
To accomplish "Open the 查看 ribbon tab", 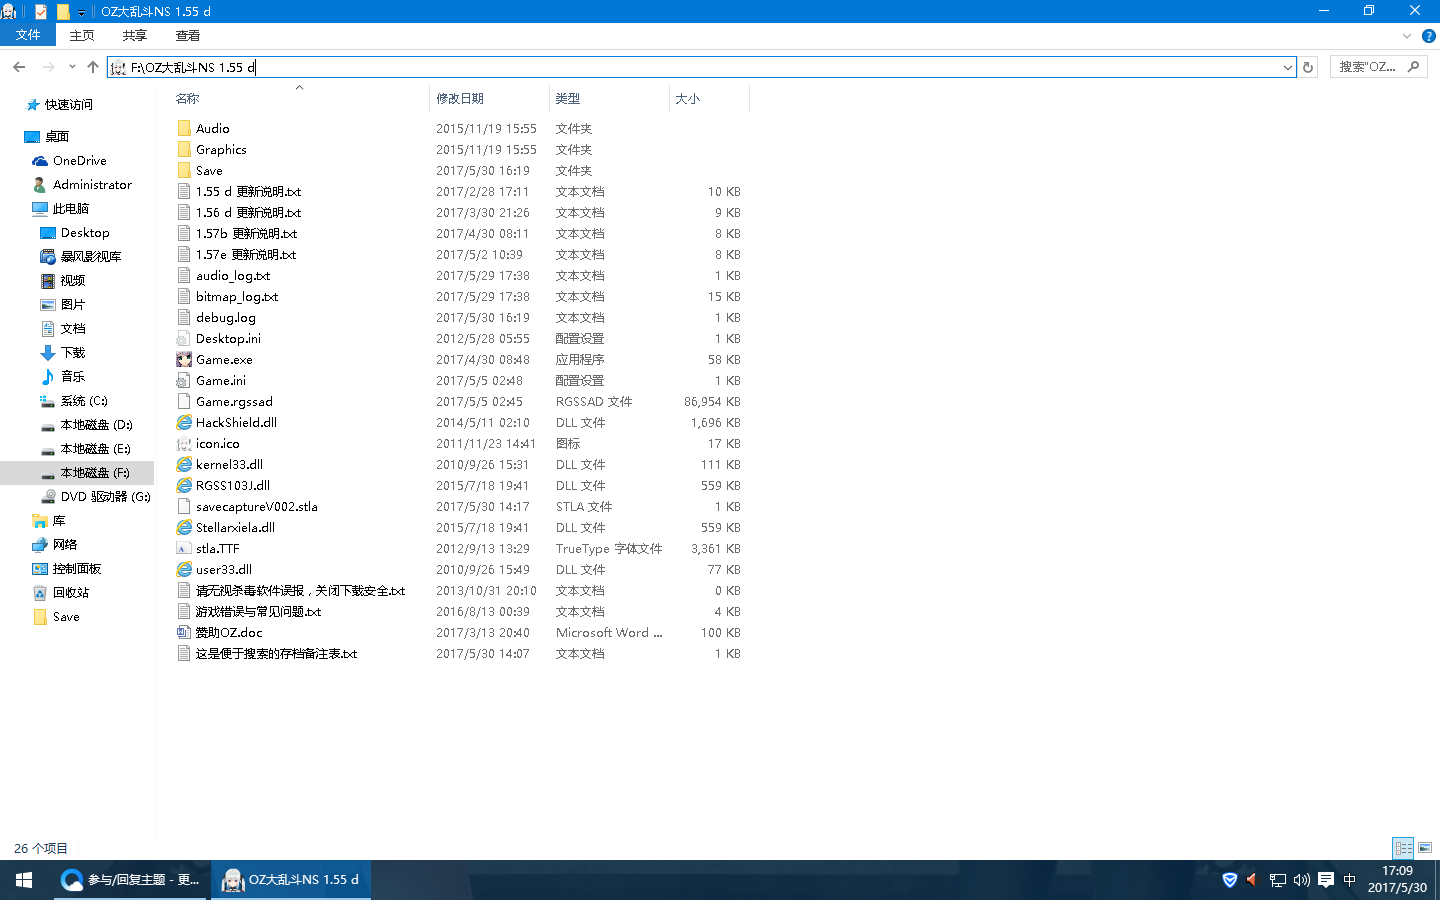I will 188,35.
